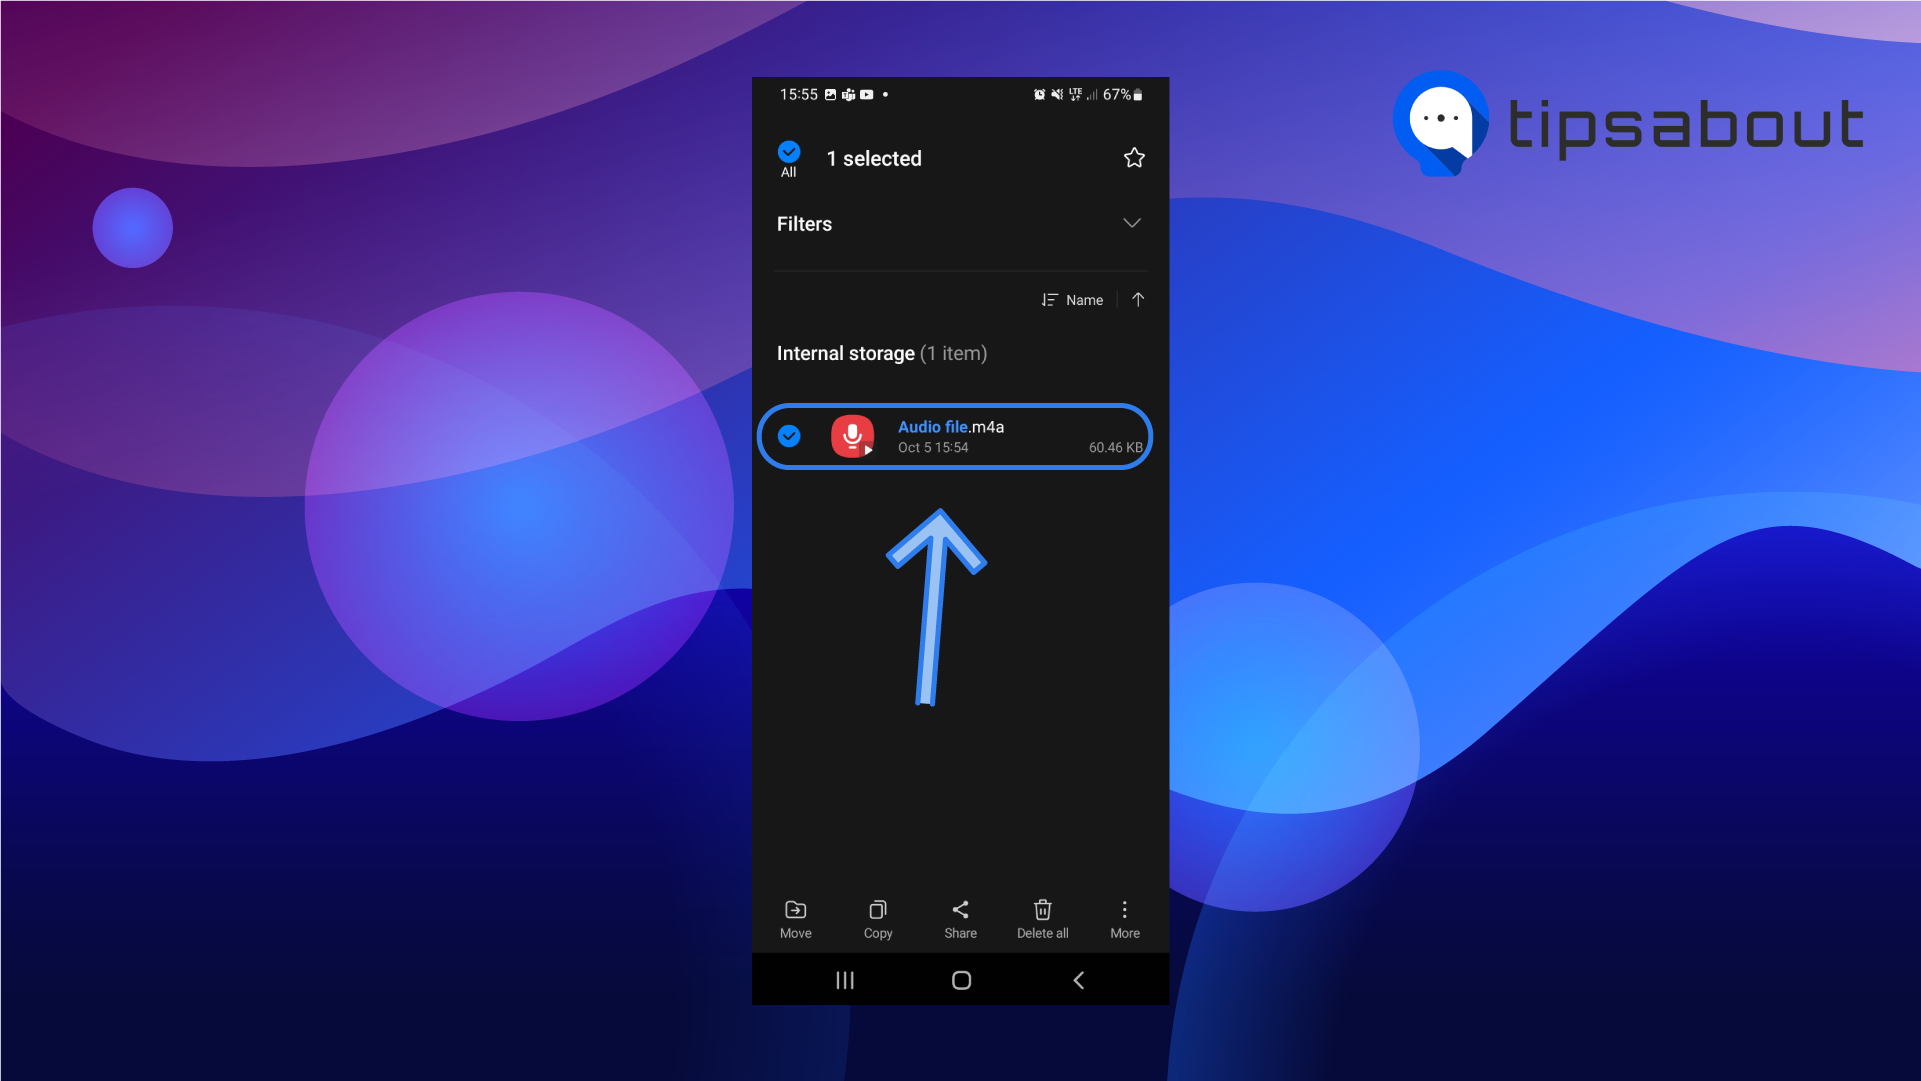The width and height of the screenshot is (1921, 1081).
Task: Toggle the selected checkbox on Audio file
Action: click(789, 436)
